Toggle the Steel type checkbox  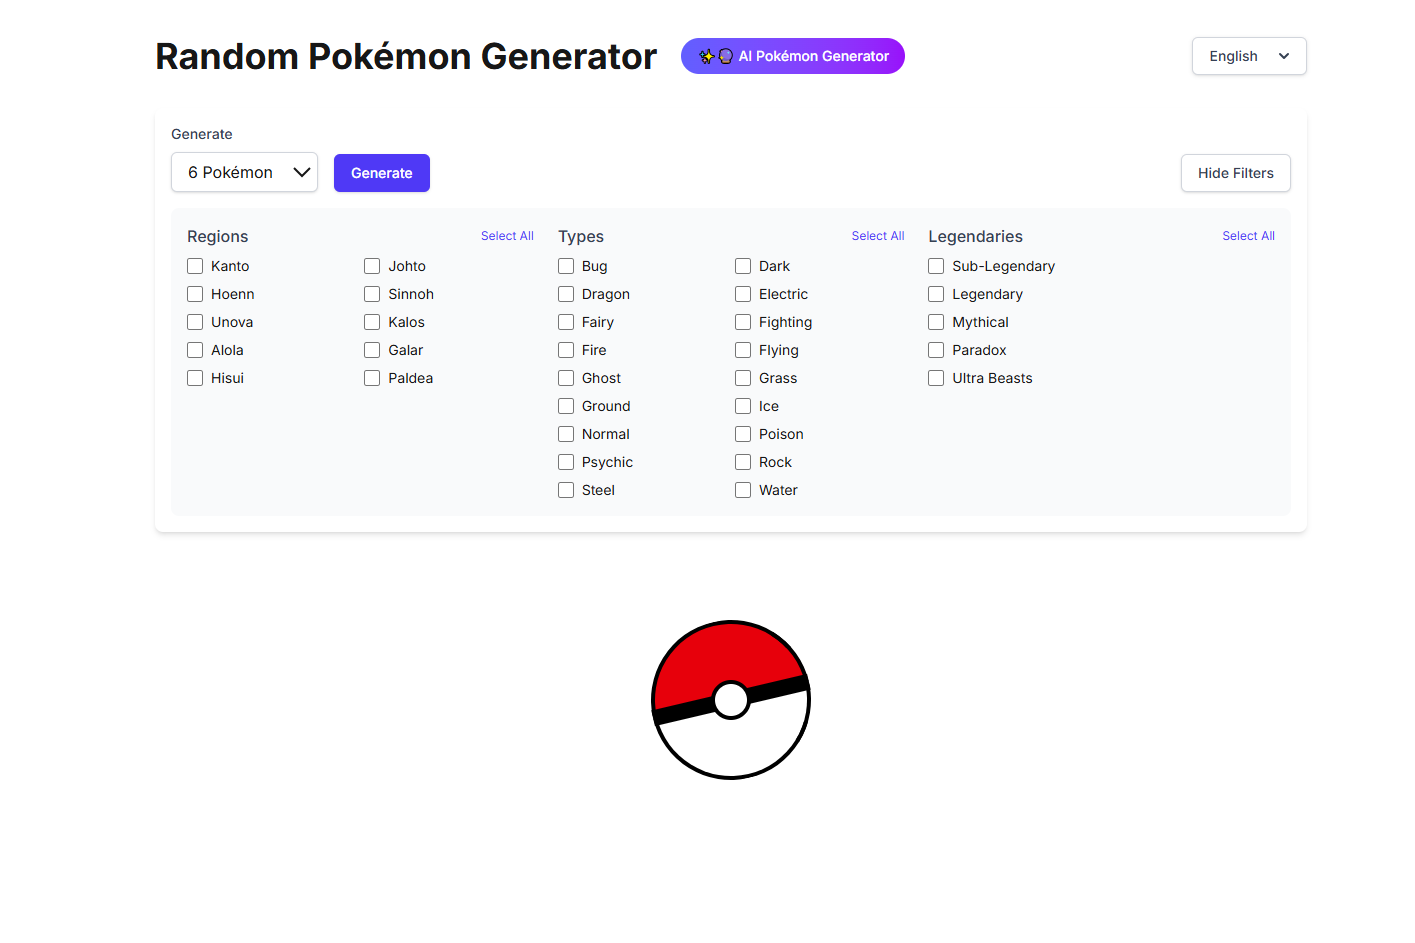(x=566, y=490)
